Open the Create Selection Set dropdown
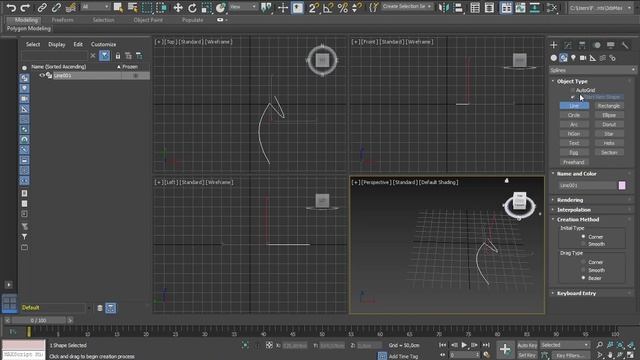 click(407, 7)
